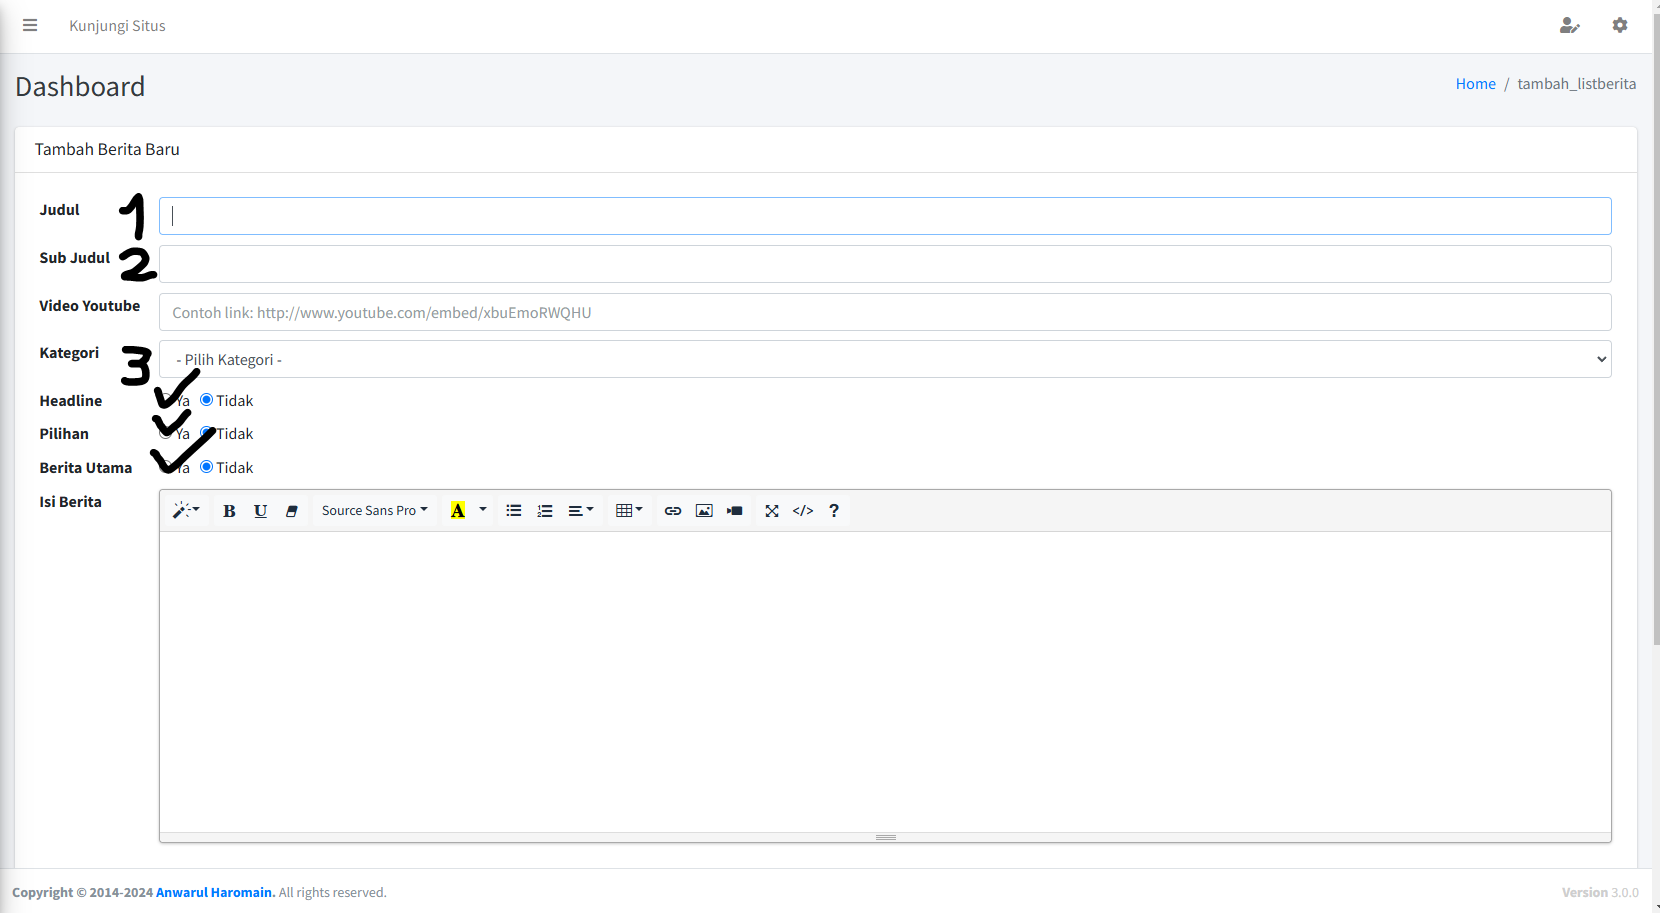The height and width of the screenshot is (913, 1660).
Task: Open the Source Sans Pro font dropdown
Action: 374,510
